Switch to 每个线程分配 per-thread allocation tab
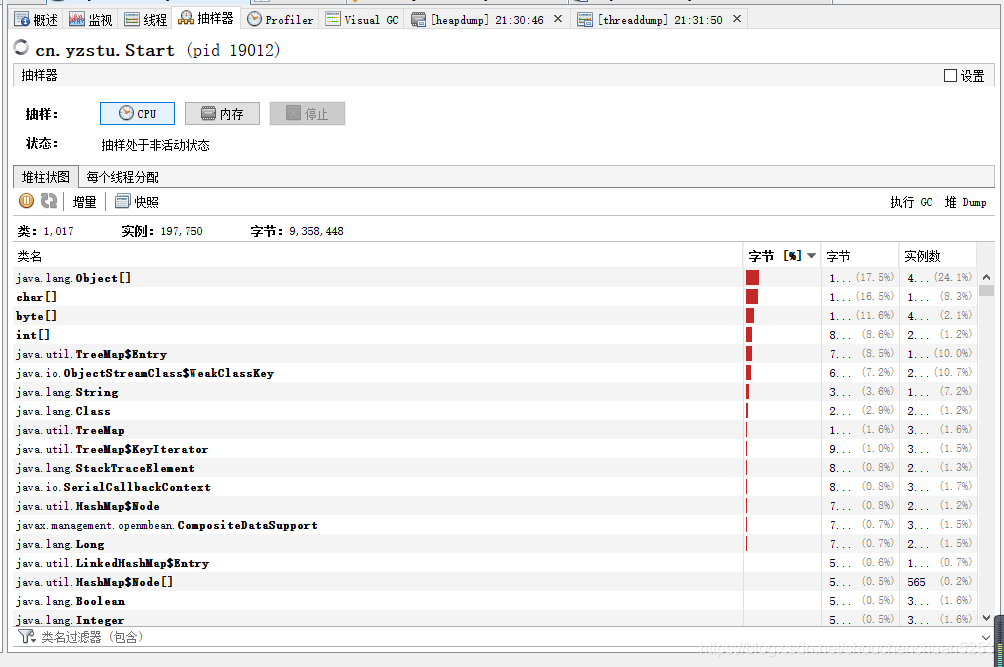The width and height of the screenshot is (1004, 667). coord(122,177)
